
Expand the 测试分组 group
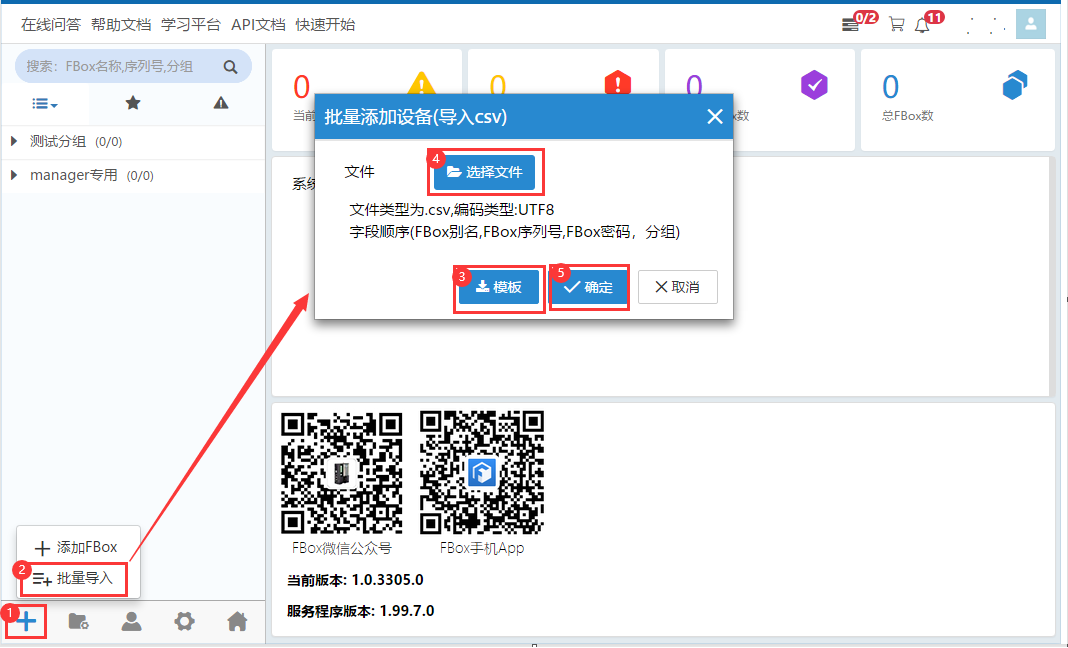click(14, 141)
